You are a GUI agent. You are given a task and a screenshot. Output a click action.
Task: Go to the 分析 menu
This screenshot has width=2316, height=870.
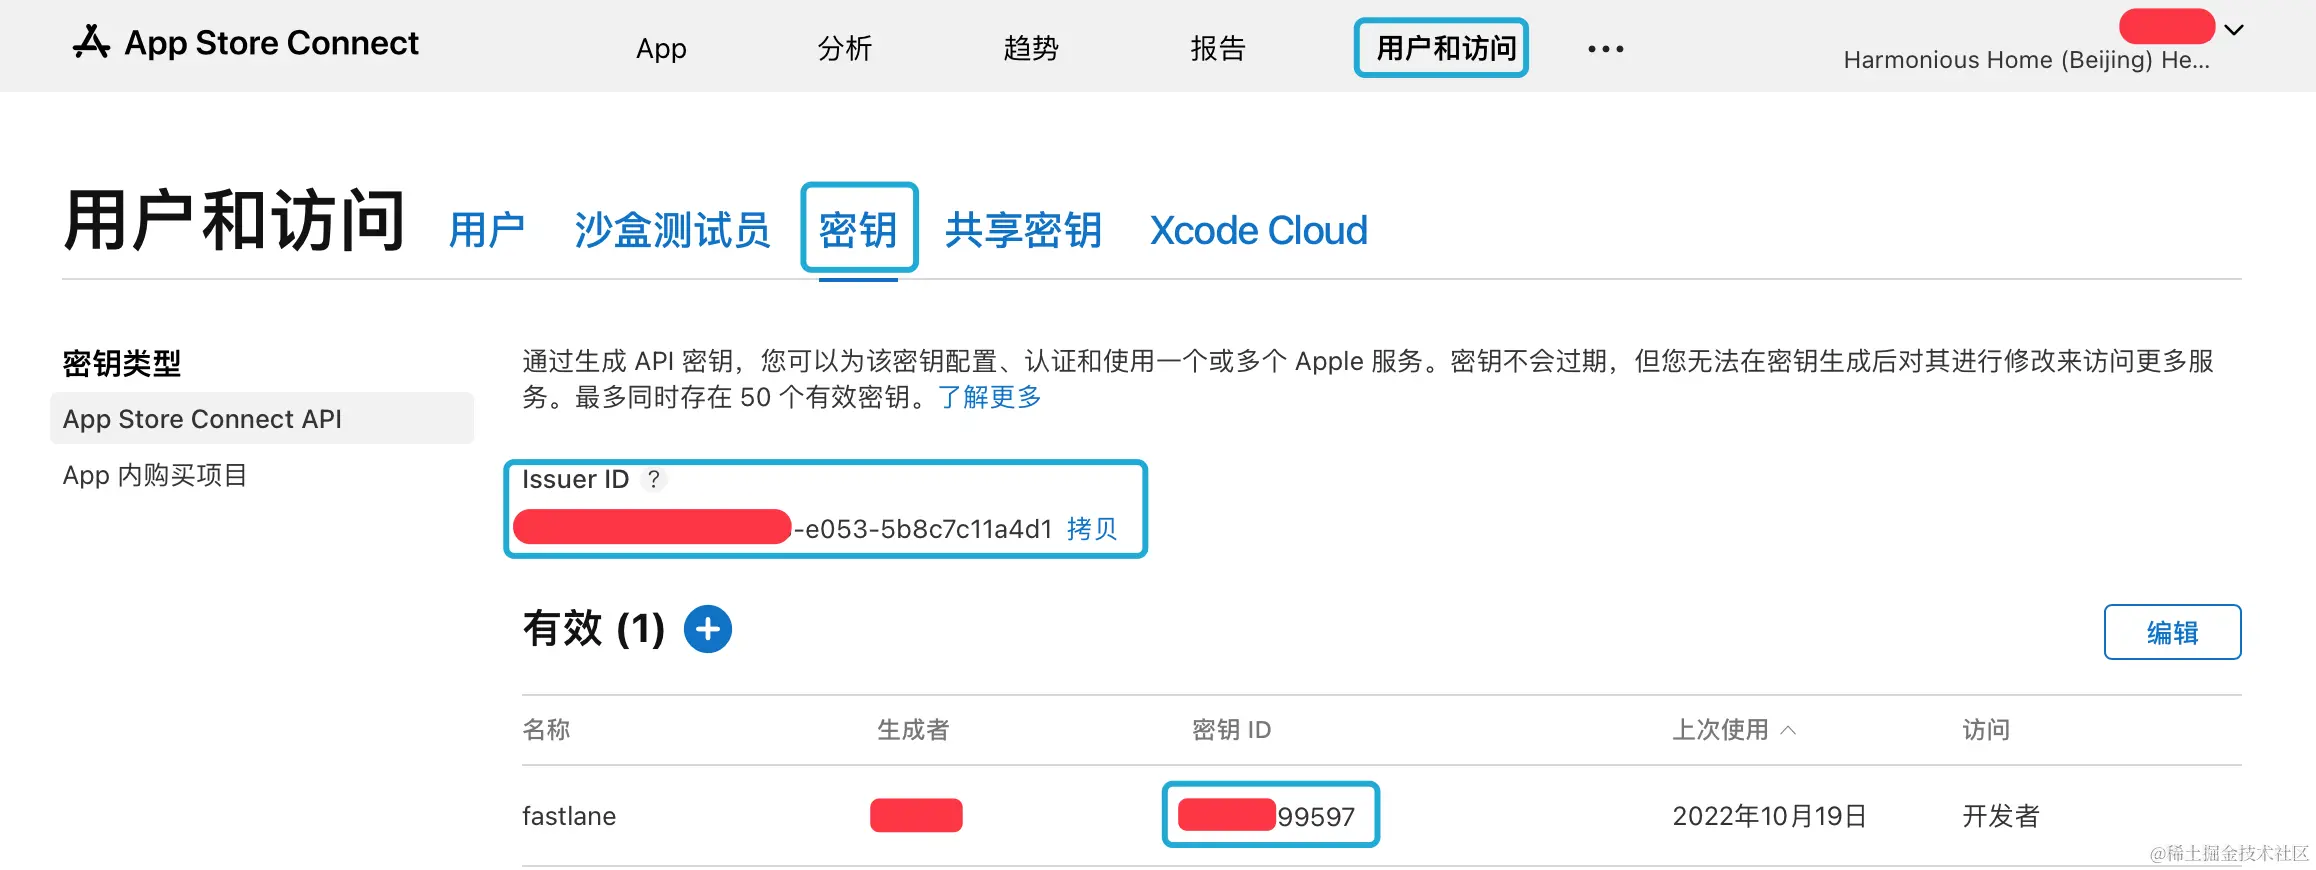845,48
